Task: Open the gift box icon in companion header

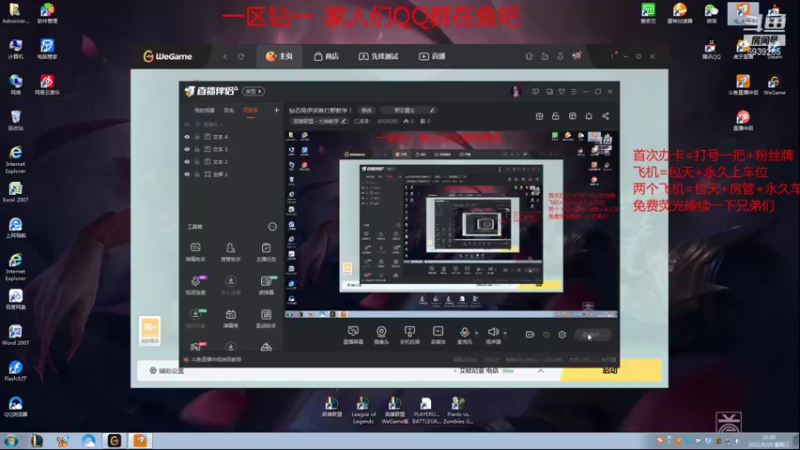Action: [539, 116]
